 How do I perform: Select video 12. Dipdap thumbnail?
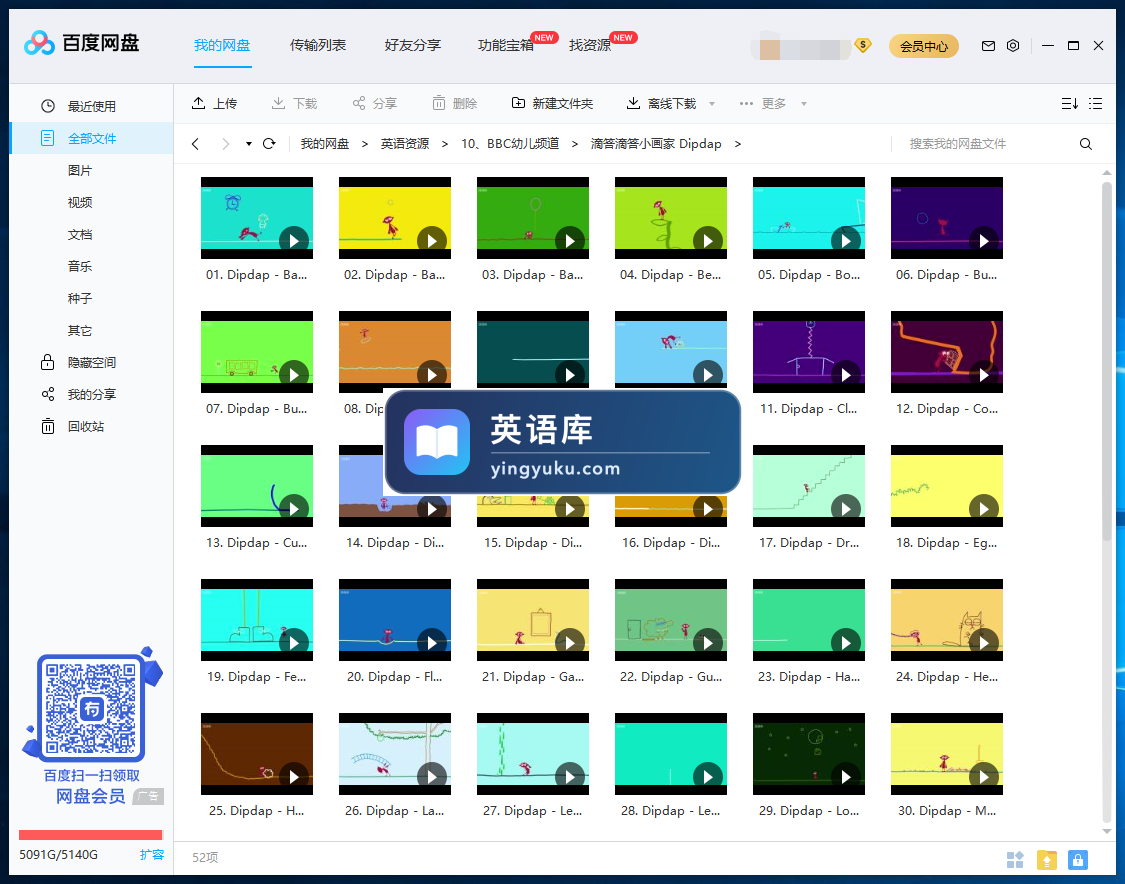coord(946,352)
